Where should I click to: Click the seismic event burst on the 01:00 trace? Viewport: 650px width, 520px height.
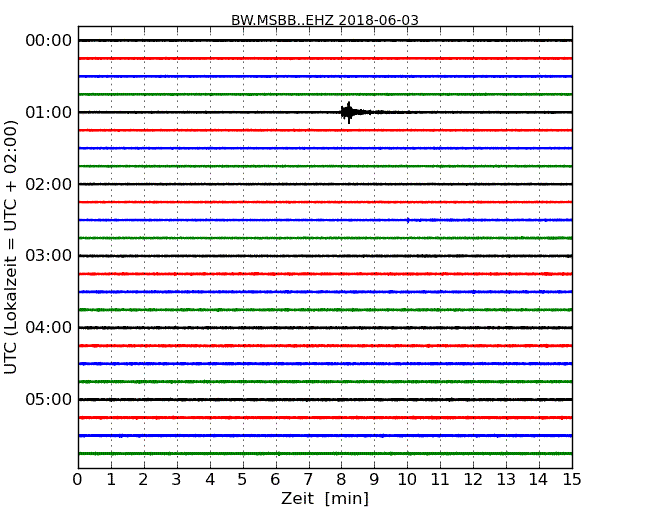tap(348, 112)
